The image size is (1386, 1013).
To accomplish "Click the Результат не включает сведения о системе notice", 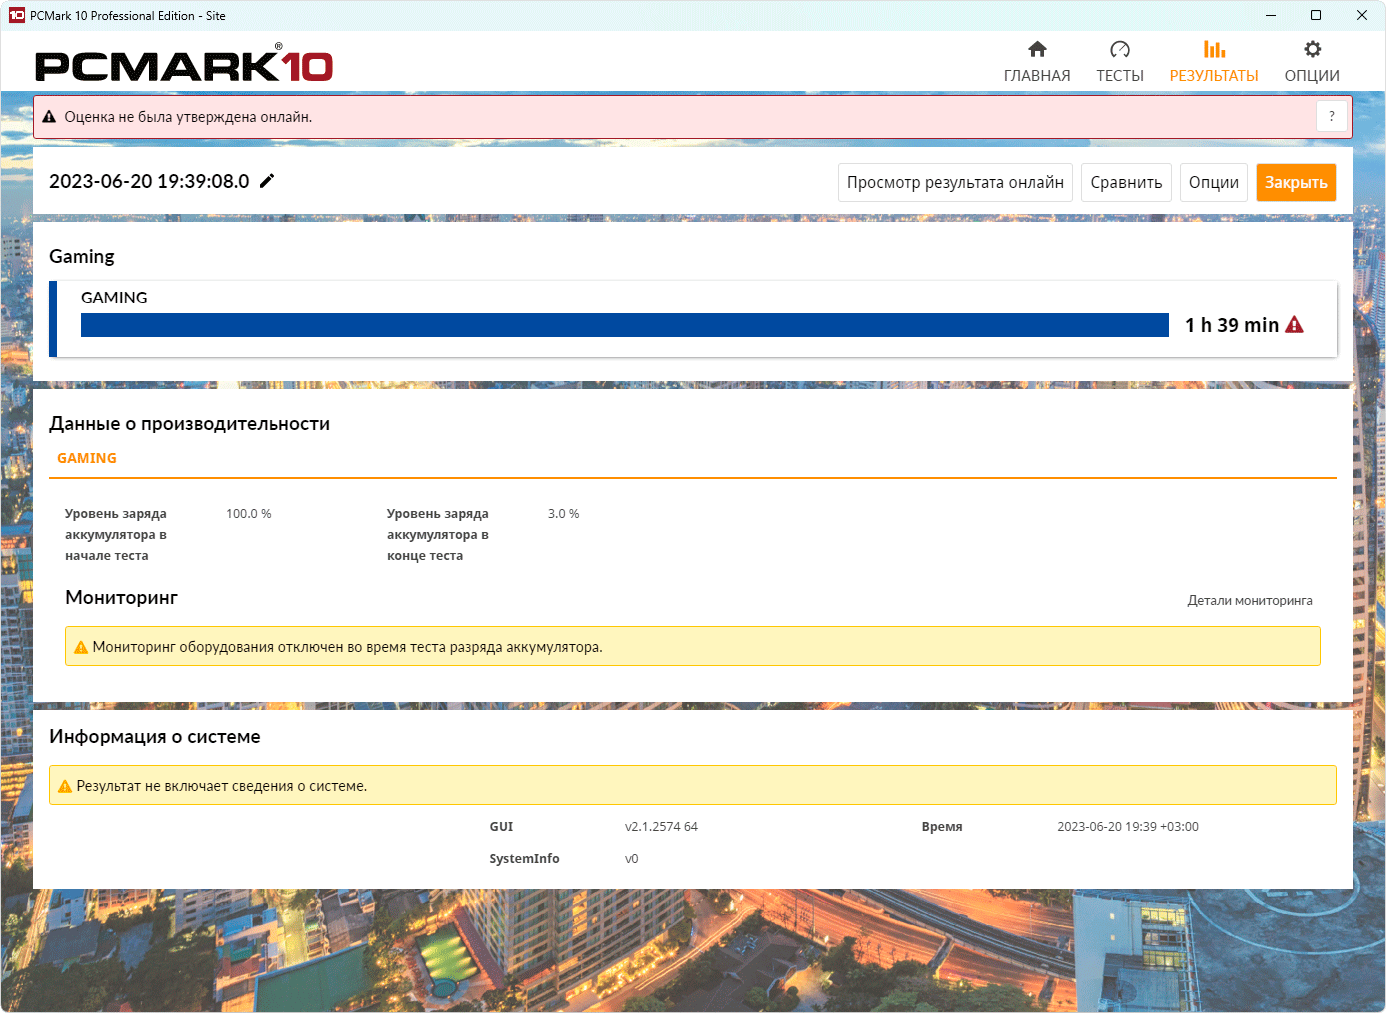I will pyautogui.click(x=222, y=786).
